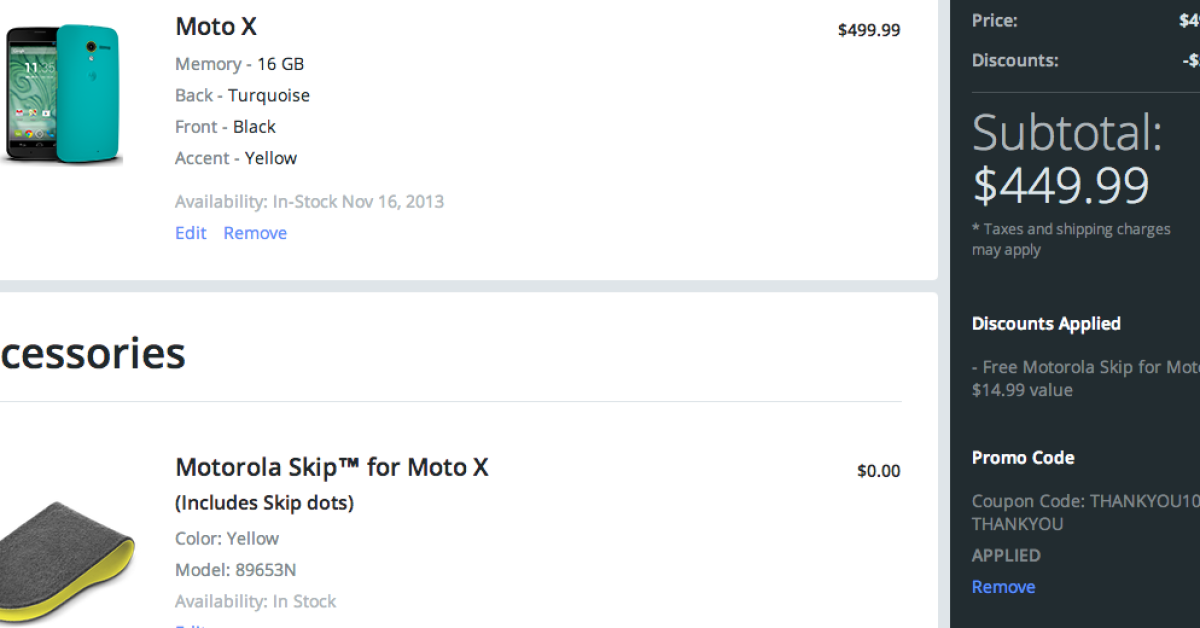
Task: Click the Free Motorola Skip discount line
Action: pos(1084,367)
